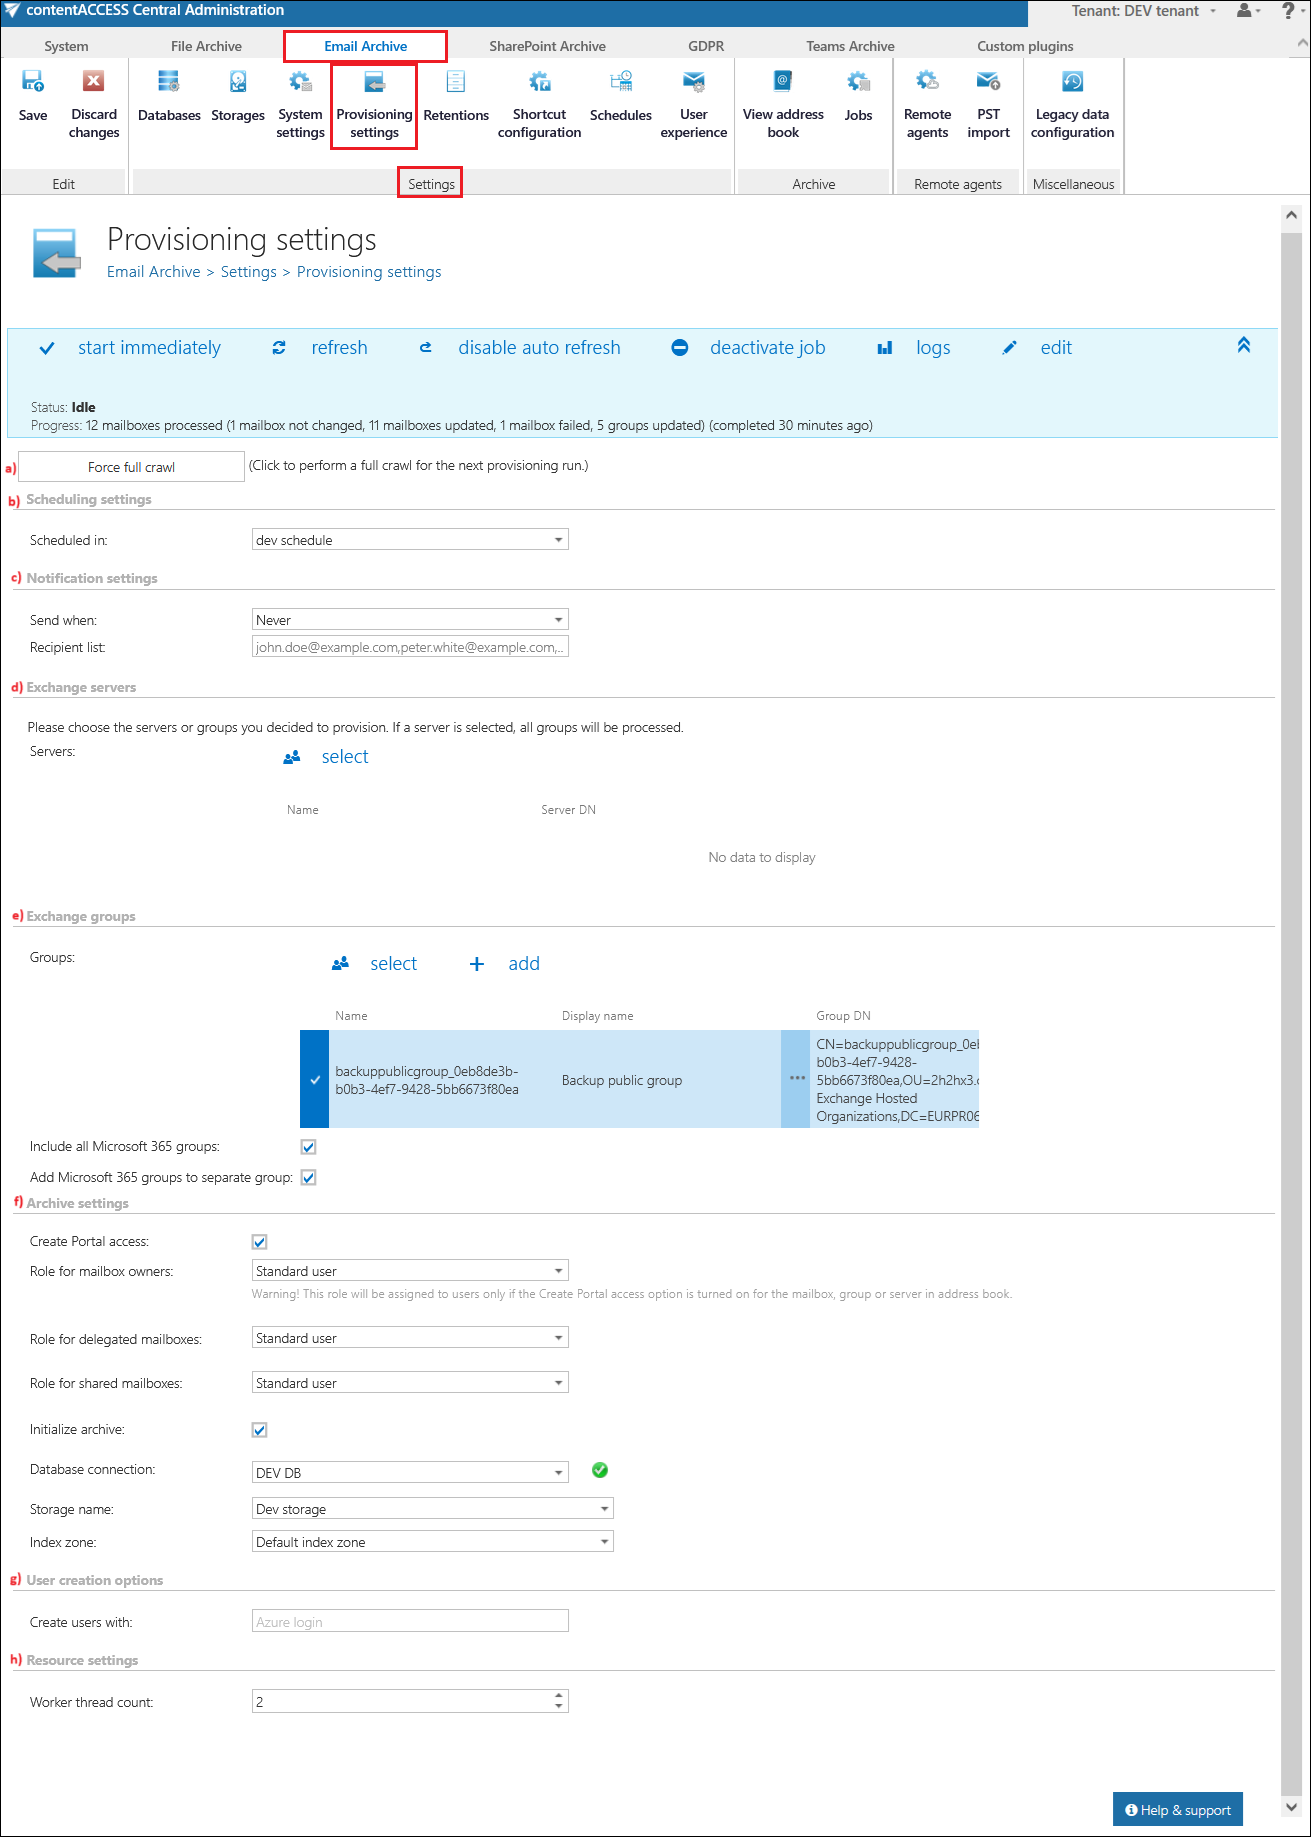Toggle Create Portal access checkbox
The image size is (1311, 1837).
tap(260, 1242)
